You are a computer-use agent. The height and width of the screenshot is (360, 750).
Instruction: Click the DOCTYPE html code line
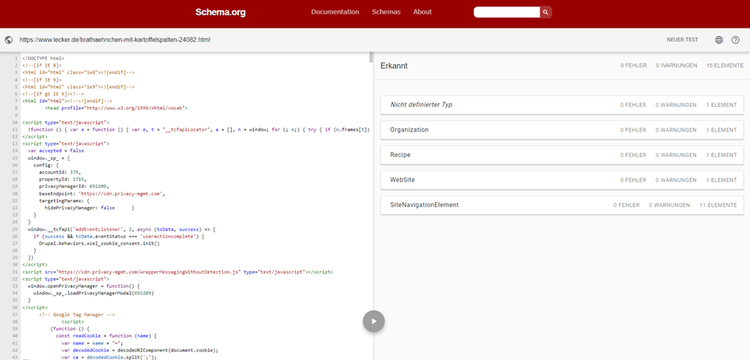(43, 58)
